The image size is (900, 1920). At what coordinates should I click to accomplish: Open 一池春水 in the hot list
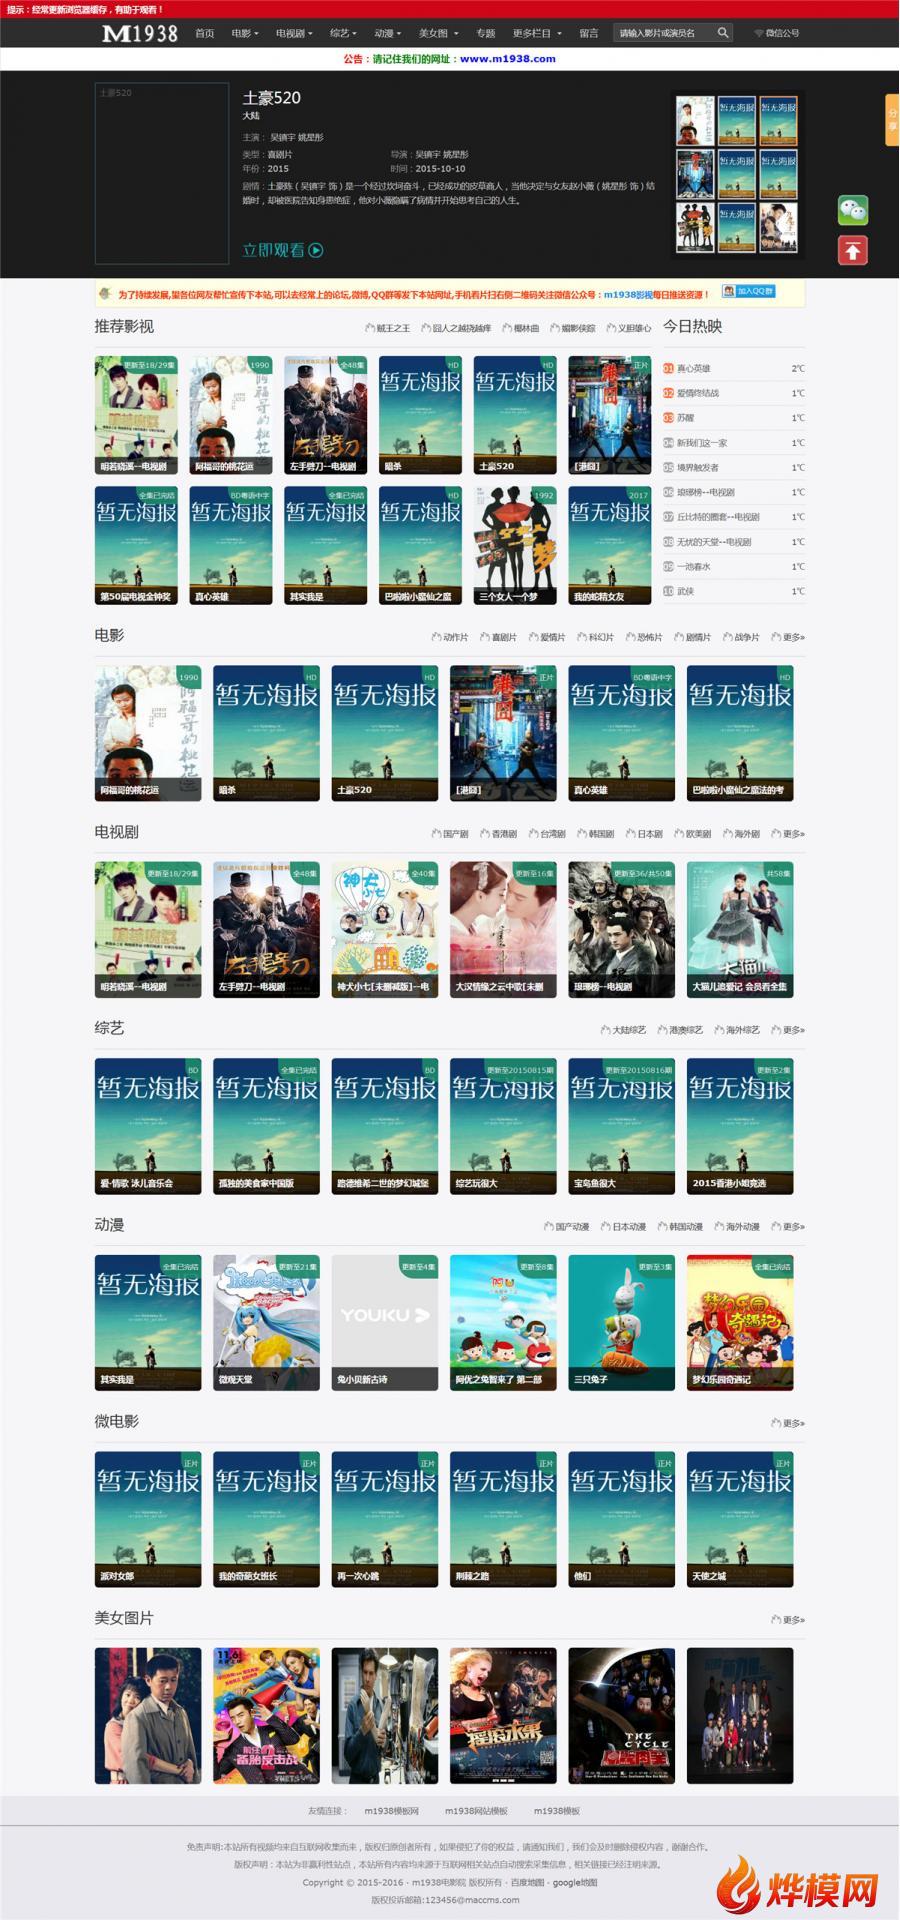pos(694,567)
